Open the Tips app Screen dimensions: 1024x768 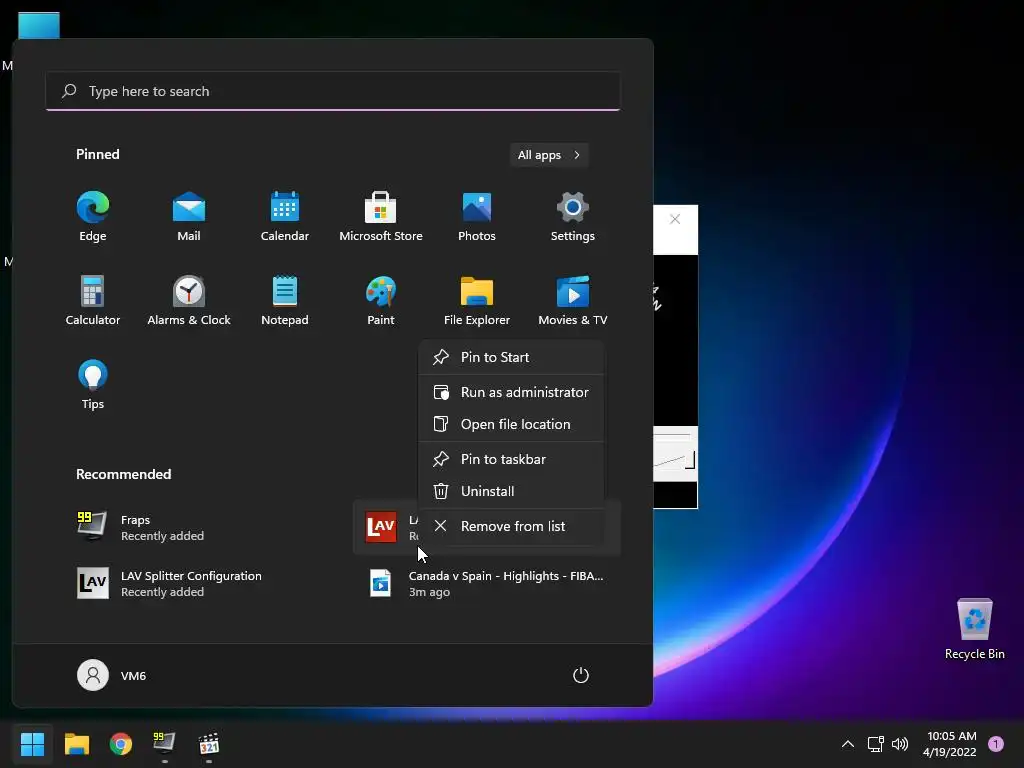tap(93, 385)
